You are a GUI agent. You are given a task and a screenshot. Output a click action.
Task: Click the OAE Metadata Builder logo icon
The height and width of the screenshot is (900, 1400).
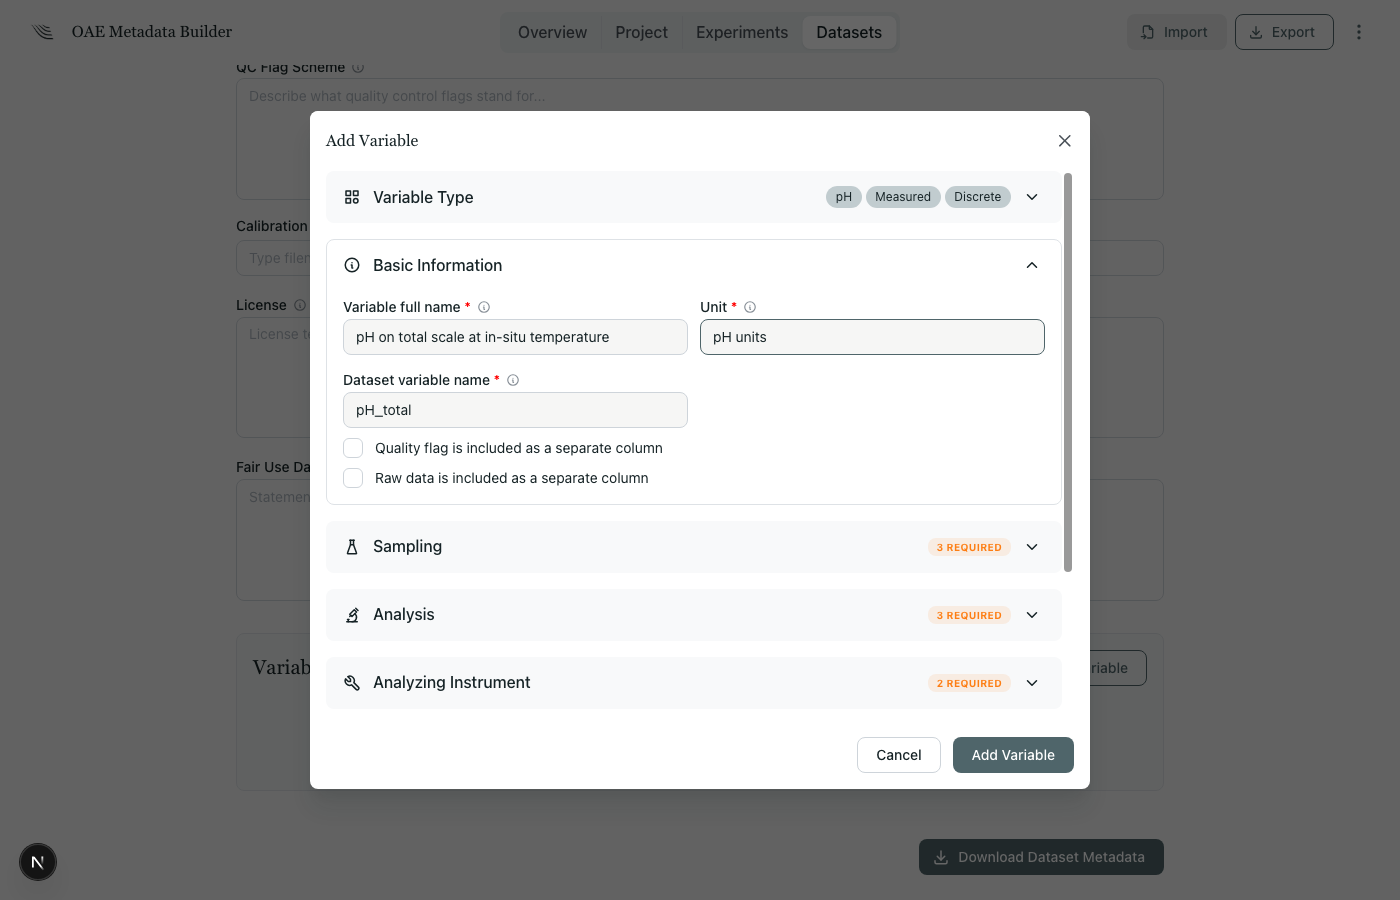(42, 32)
